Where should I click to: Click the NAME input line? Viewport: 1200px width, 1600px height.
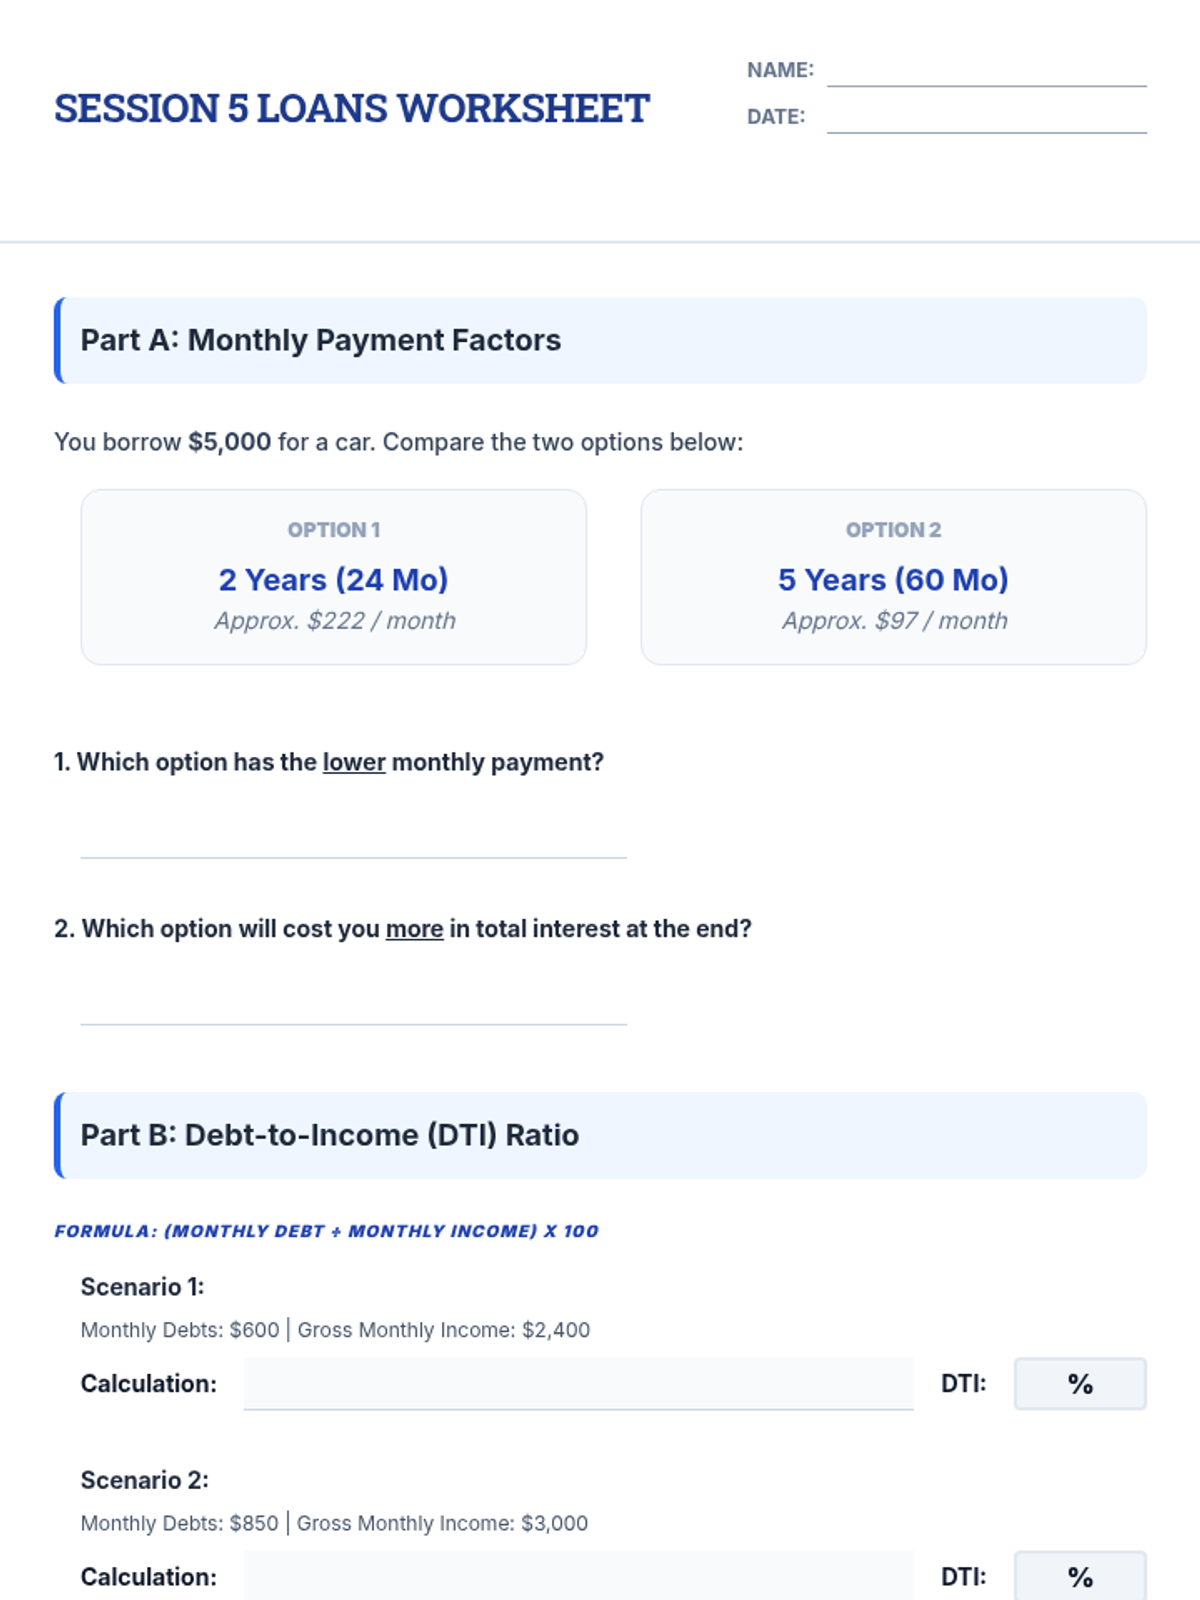coord(986,72)
